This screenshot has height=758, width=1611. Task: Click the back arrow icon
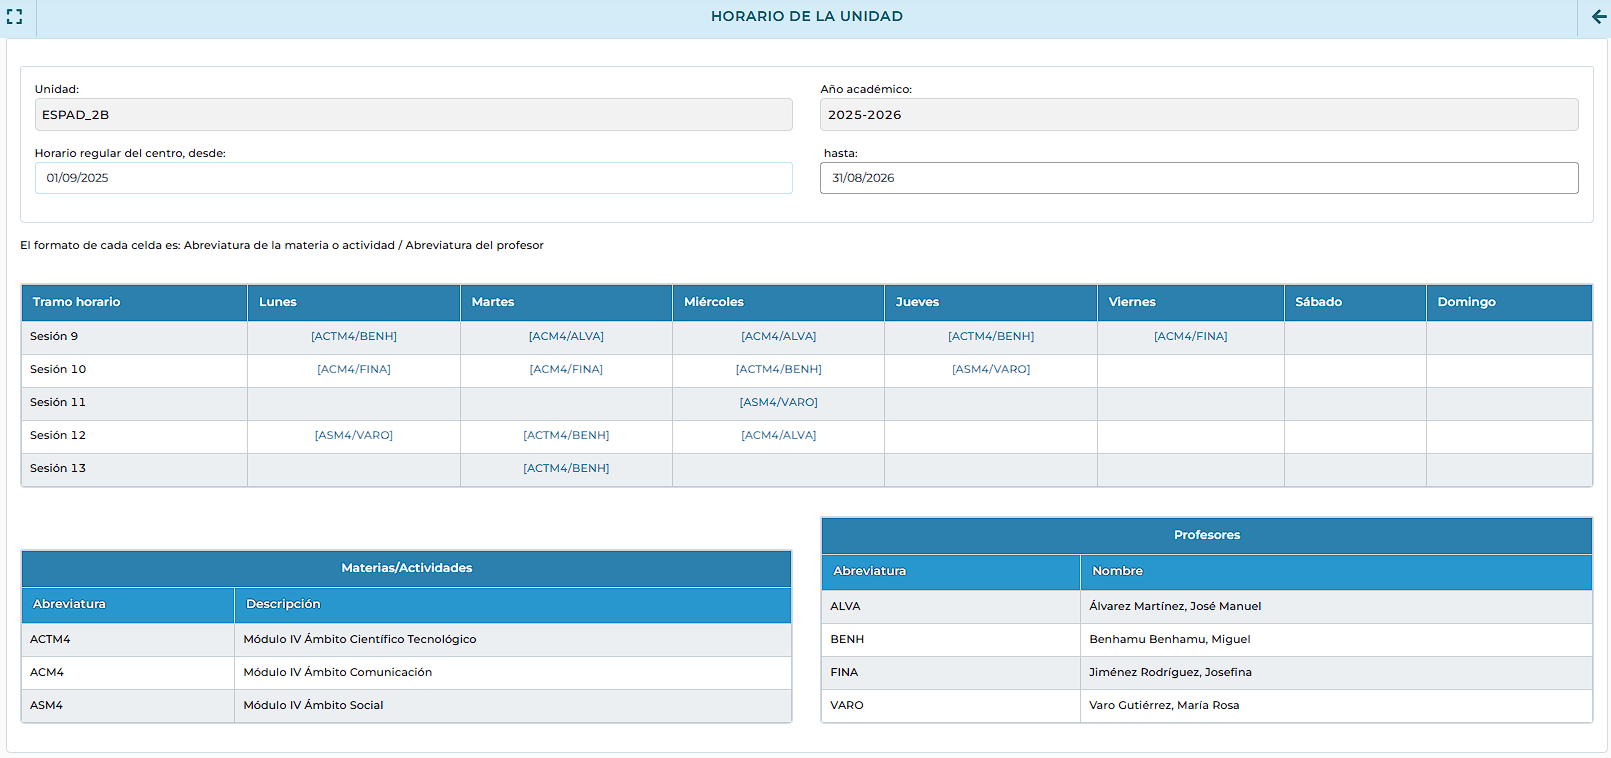[1598, 17]
